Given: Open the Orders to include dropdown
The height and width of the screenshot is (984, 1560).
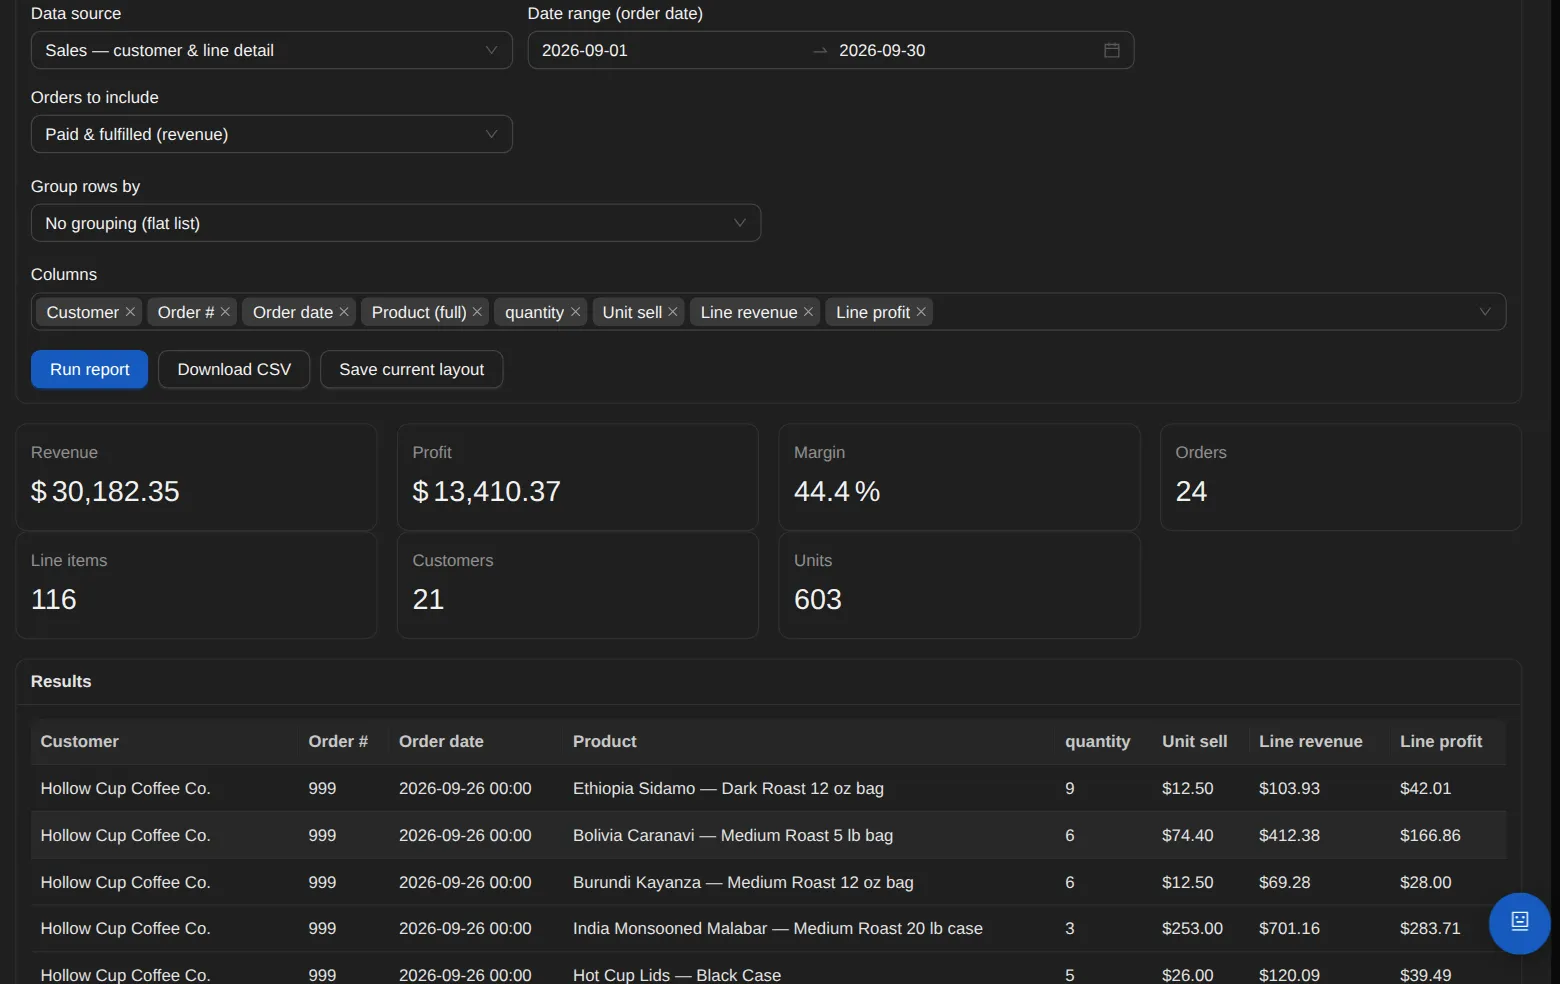Looking at the screenshot, I should pos(272,134).
